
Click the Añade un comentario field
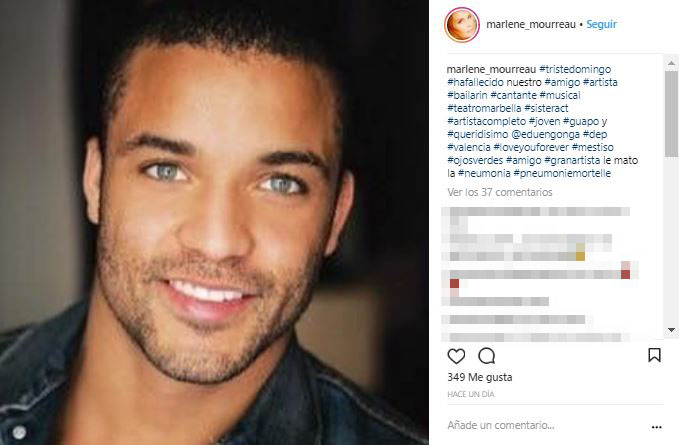546,426
